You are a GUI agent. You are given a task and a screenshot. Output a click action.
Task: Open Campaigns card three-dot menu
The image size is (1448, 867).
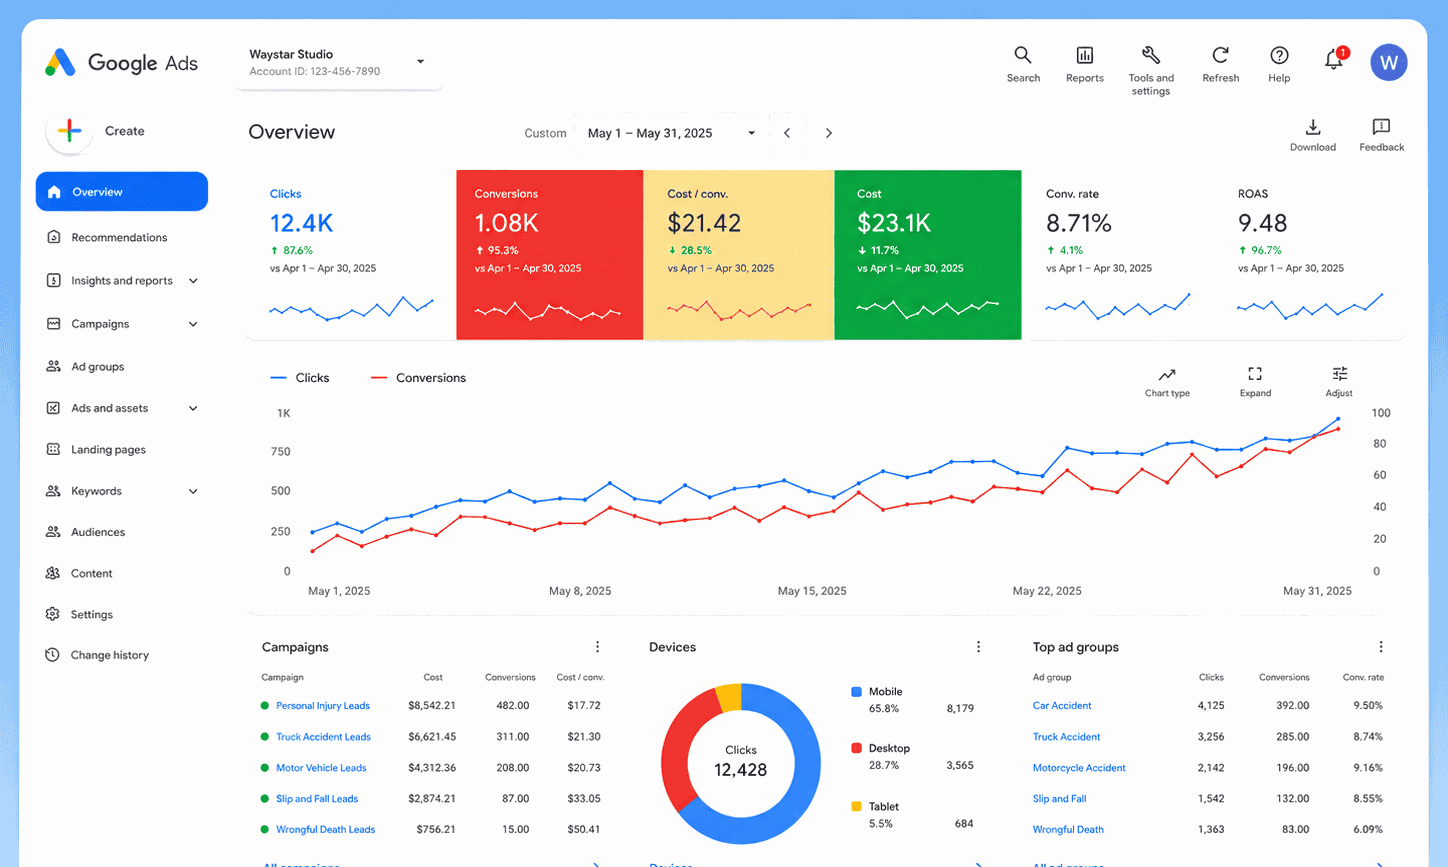click(x=597, y=647)
